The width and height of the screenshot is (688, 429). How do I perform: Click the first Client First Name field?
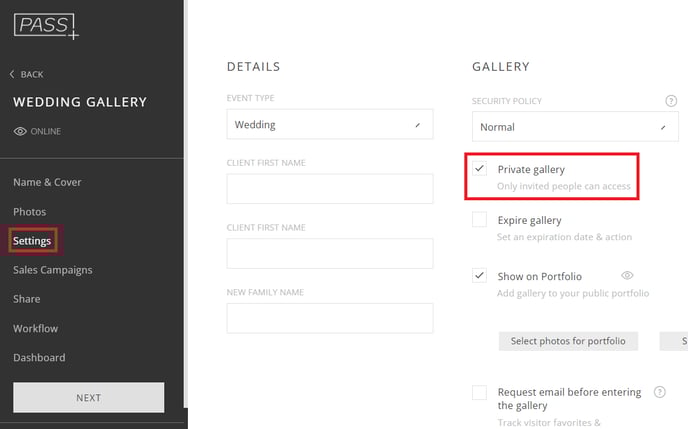[x=330, y=189]
